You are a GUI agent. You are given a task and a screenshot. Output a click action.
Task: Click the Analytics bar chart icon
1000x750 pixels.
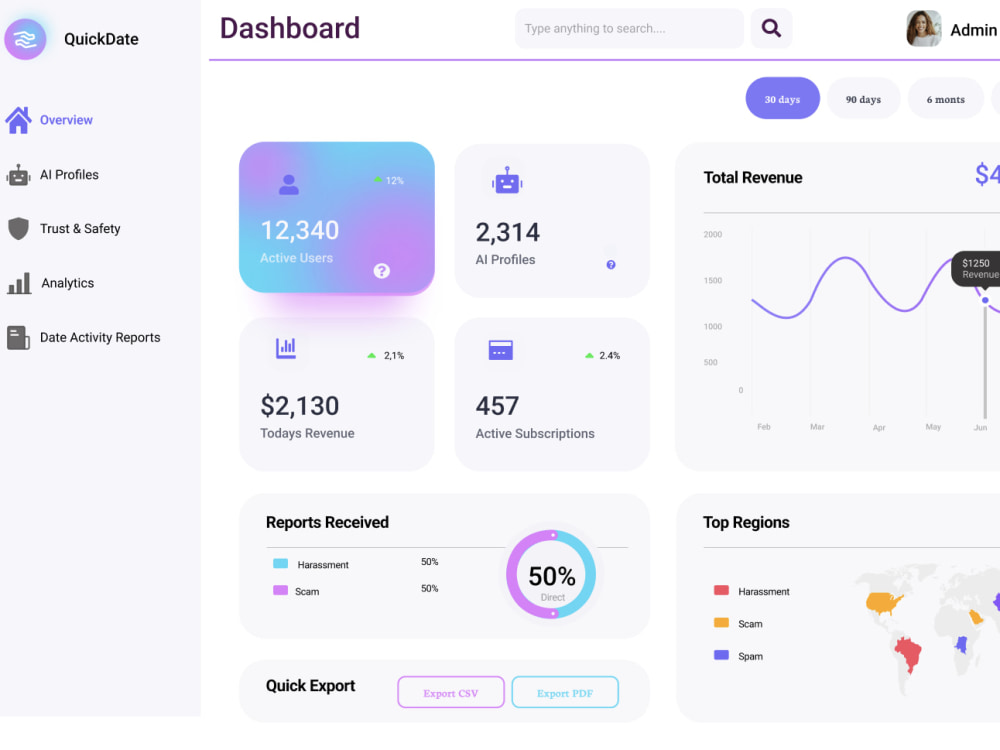(19, 283)
